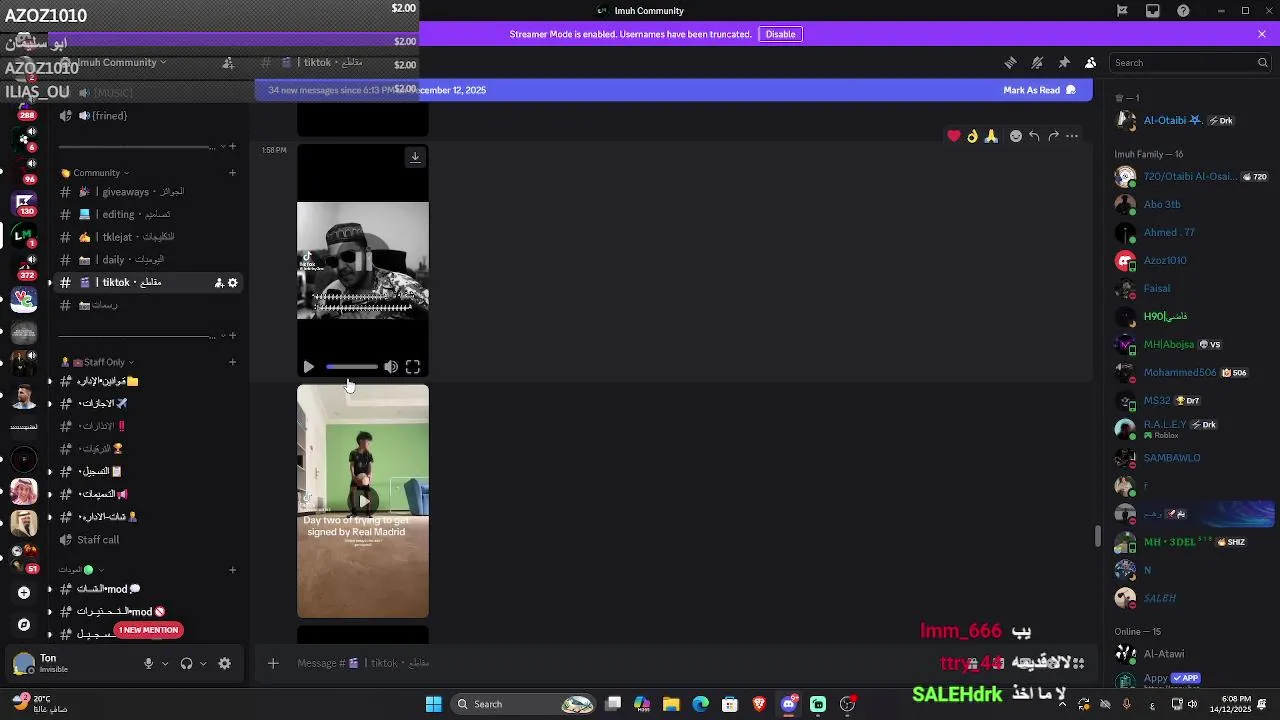Disable Streamer Mode
The image size is (1280, 720).
coord(780,34)
